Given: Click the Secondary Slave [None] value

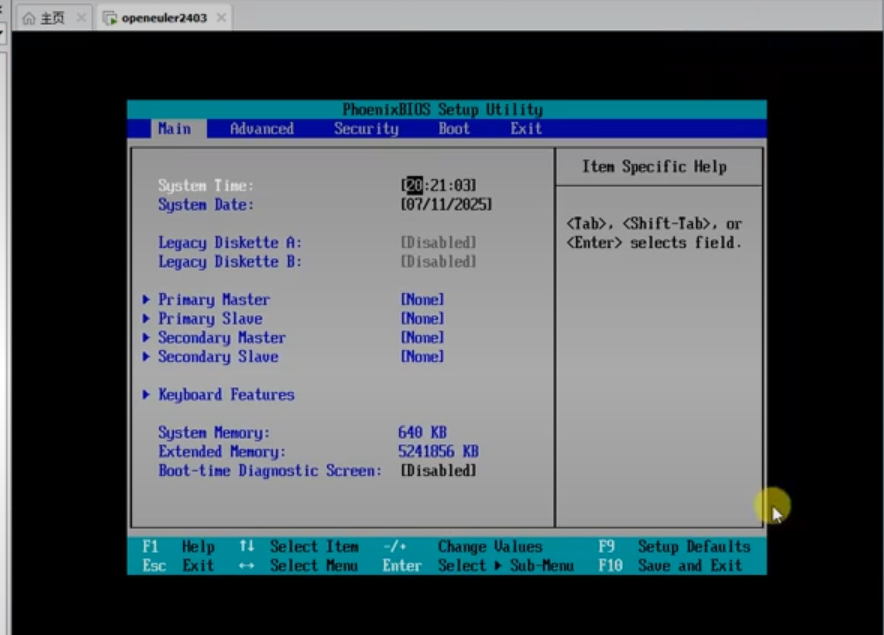Looking at the screenshot, I should 422,357.
